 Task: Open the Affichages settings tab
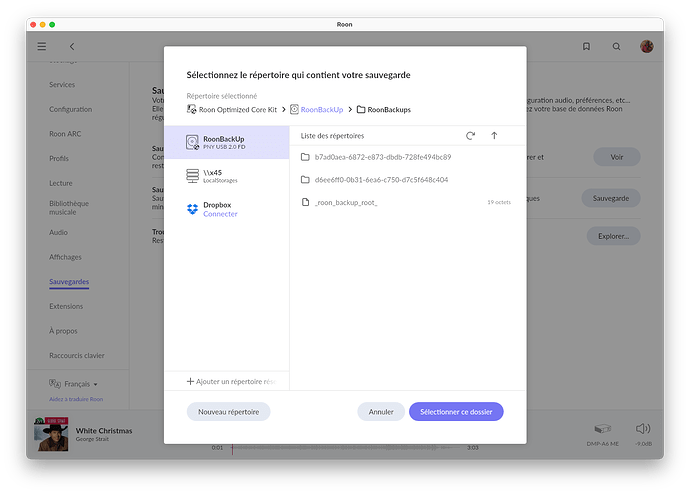tap(65, 257)
